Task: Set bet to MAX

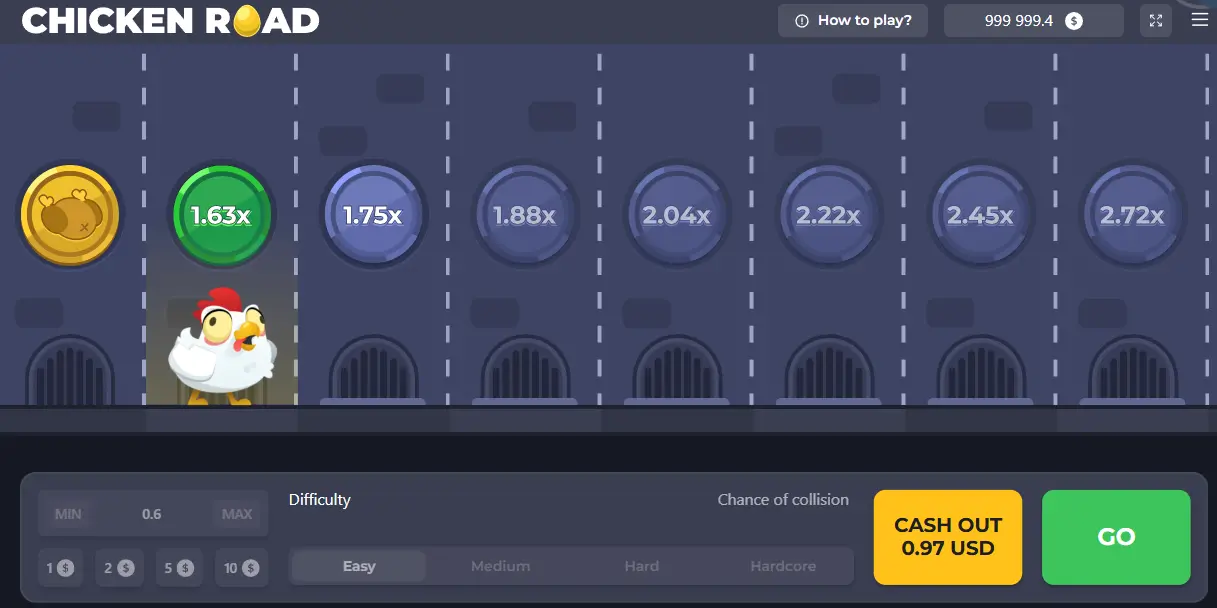Action: click(x=237, y=514)
